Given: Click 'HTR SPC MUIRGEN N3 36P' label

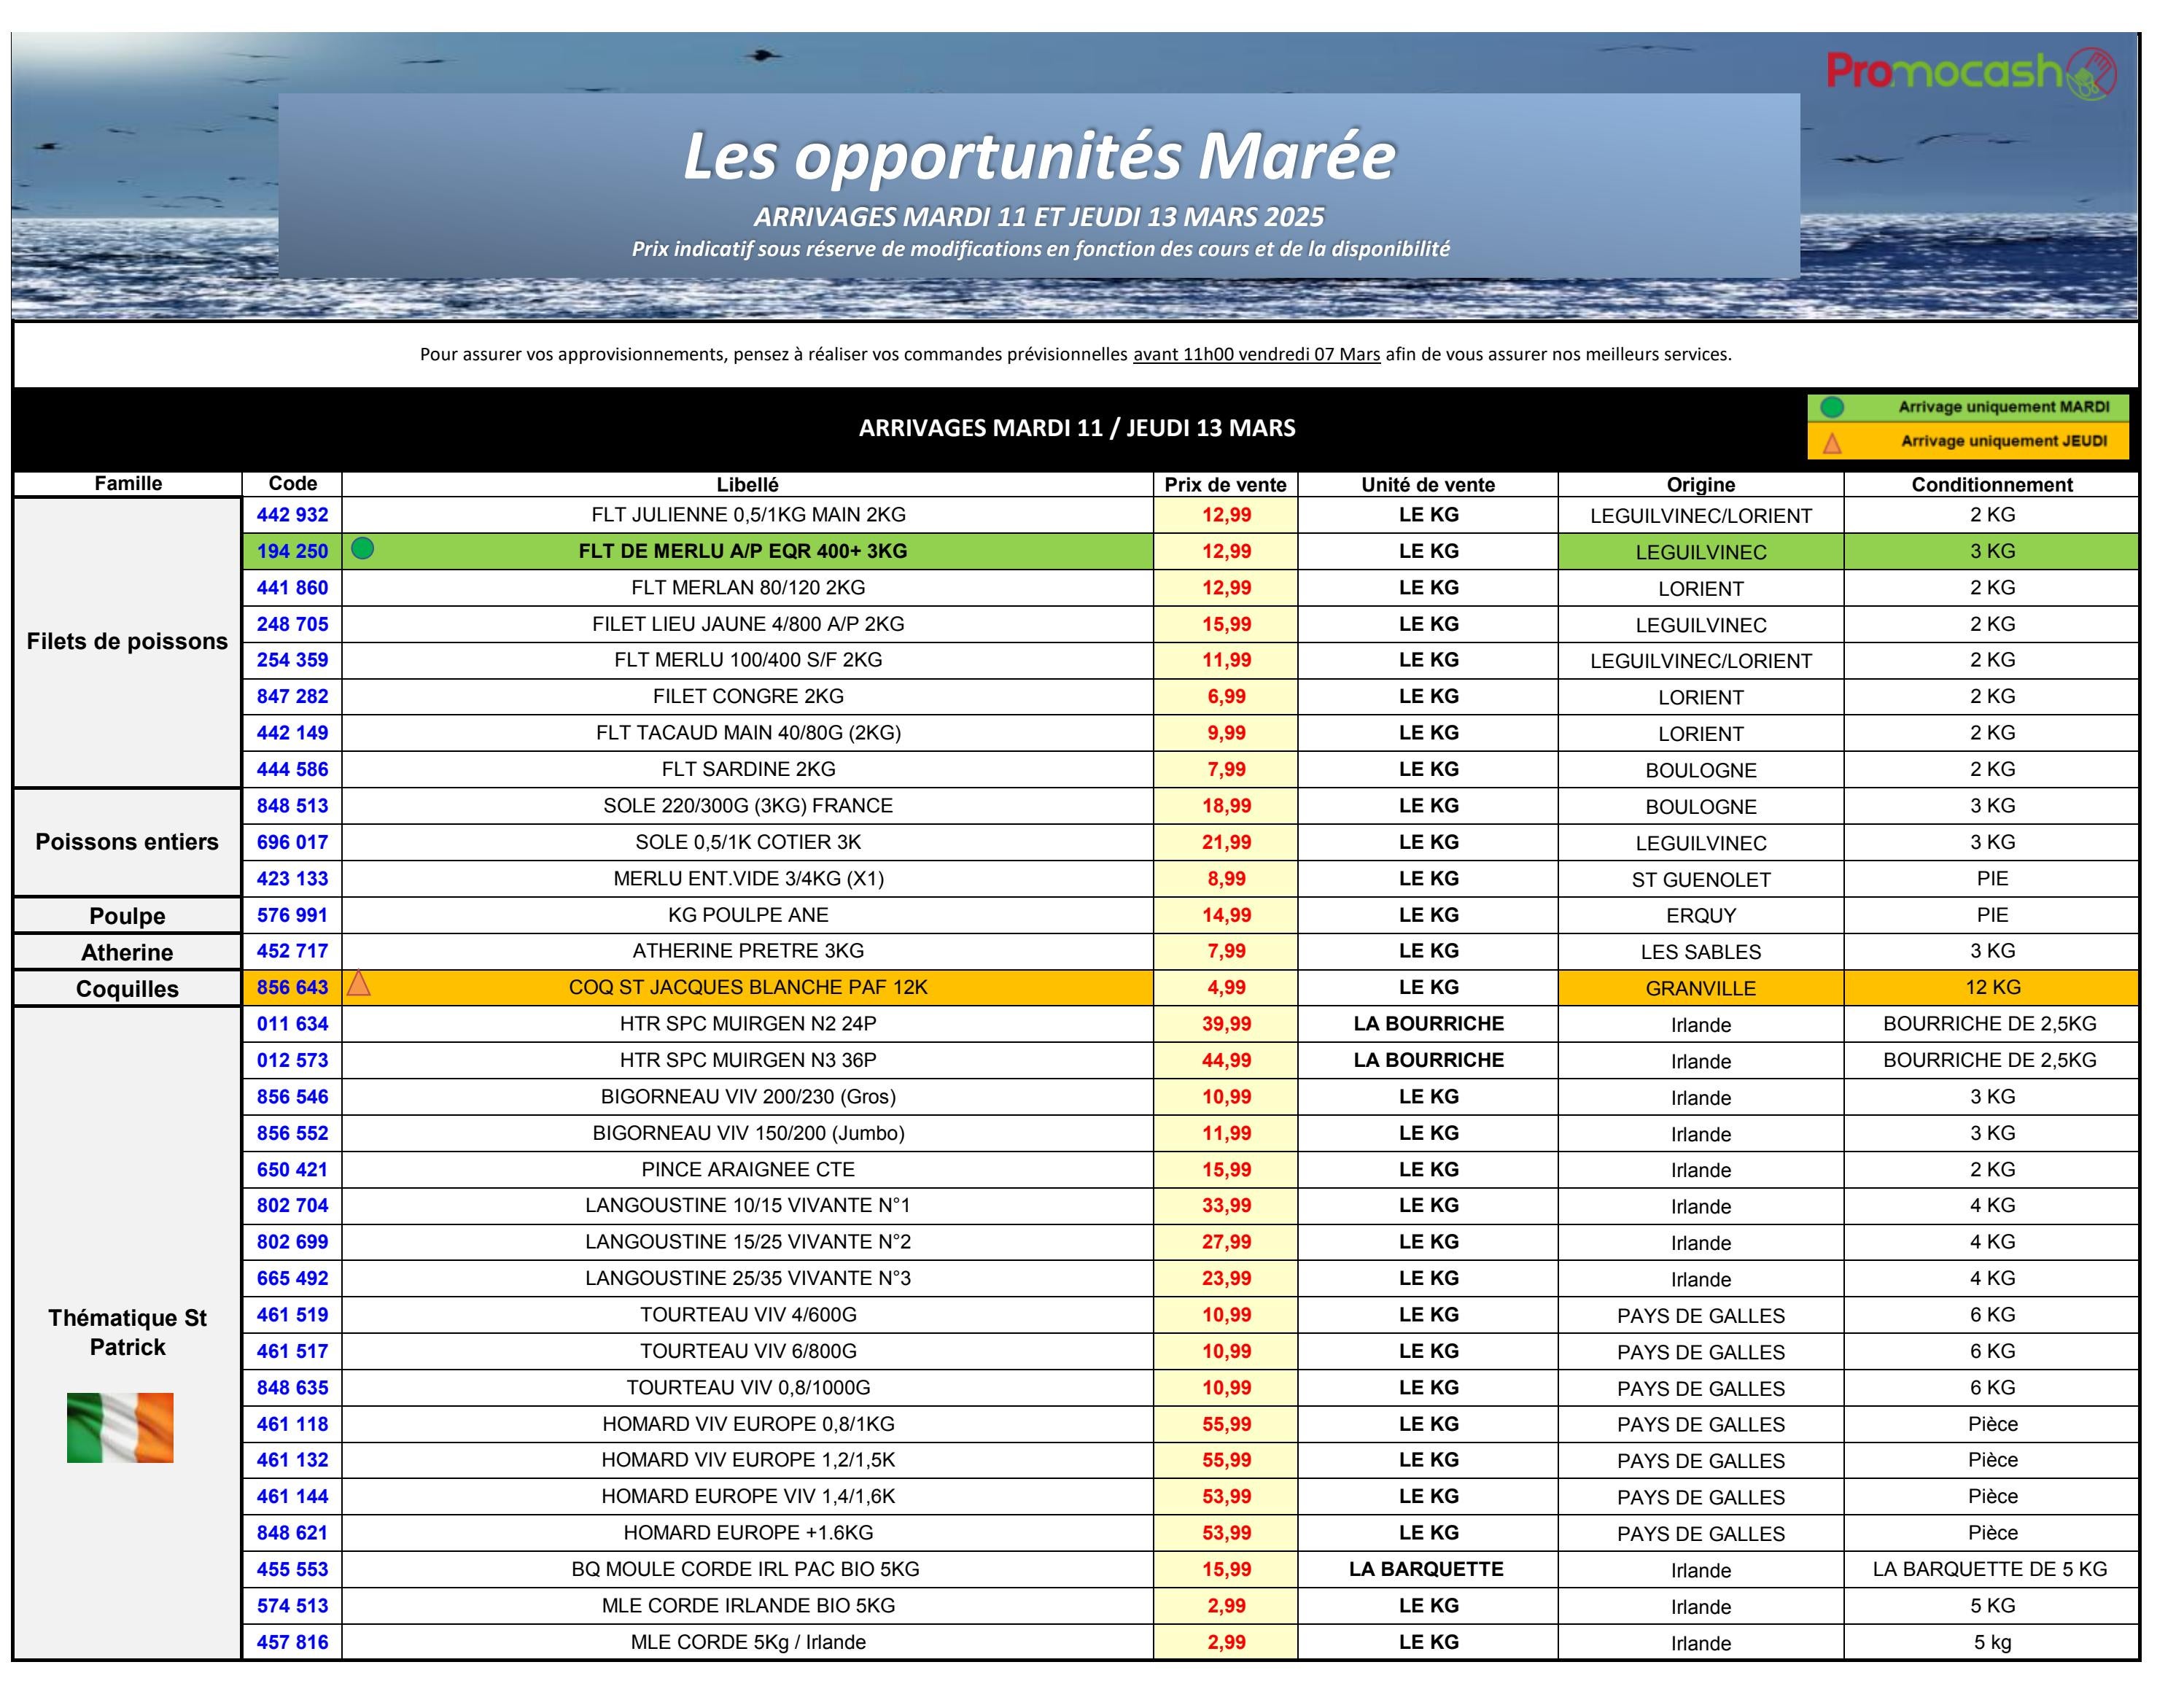Looking at the screenshot, I should tap(748, 1060).
